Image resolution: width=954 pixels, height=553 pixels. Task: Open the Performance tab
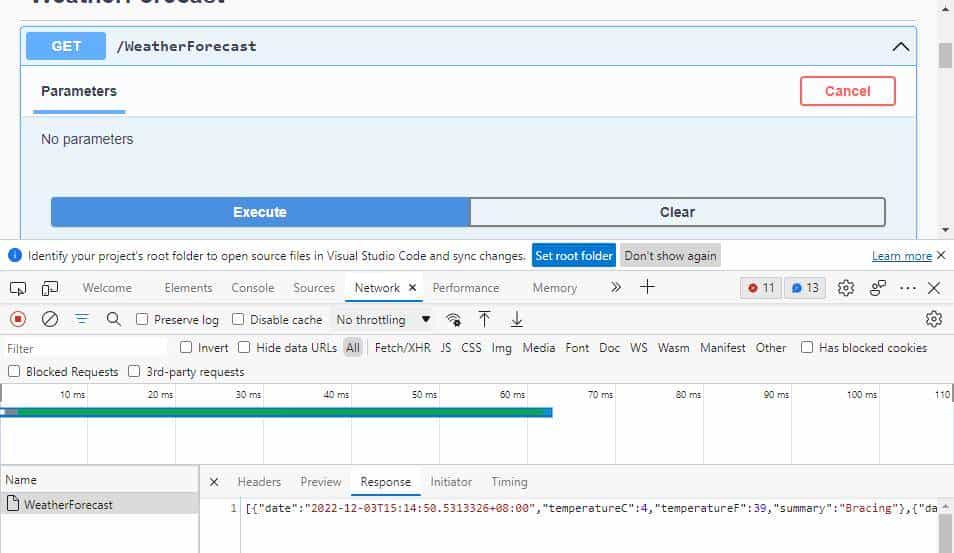pos(465,288)
